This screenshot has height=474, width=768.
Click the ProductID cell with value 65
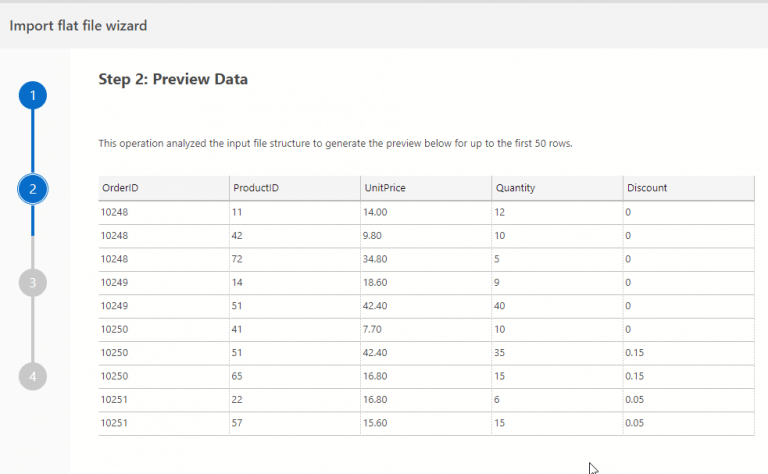pyautogui.click(x=294, y=376)
